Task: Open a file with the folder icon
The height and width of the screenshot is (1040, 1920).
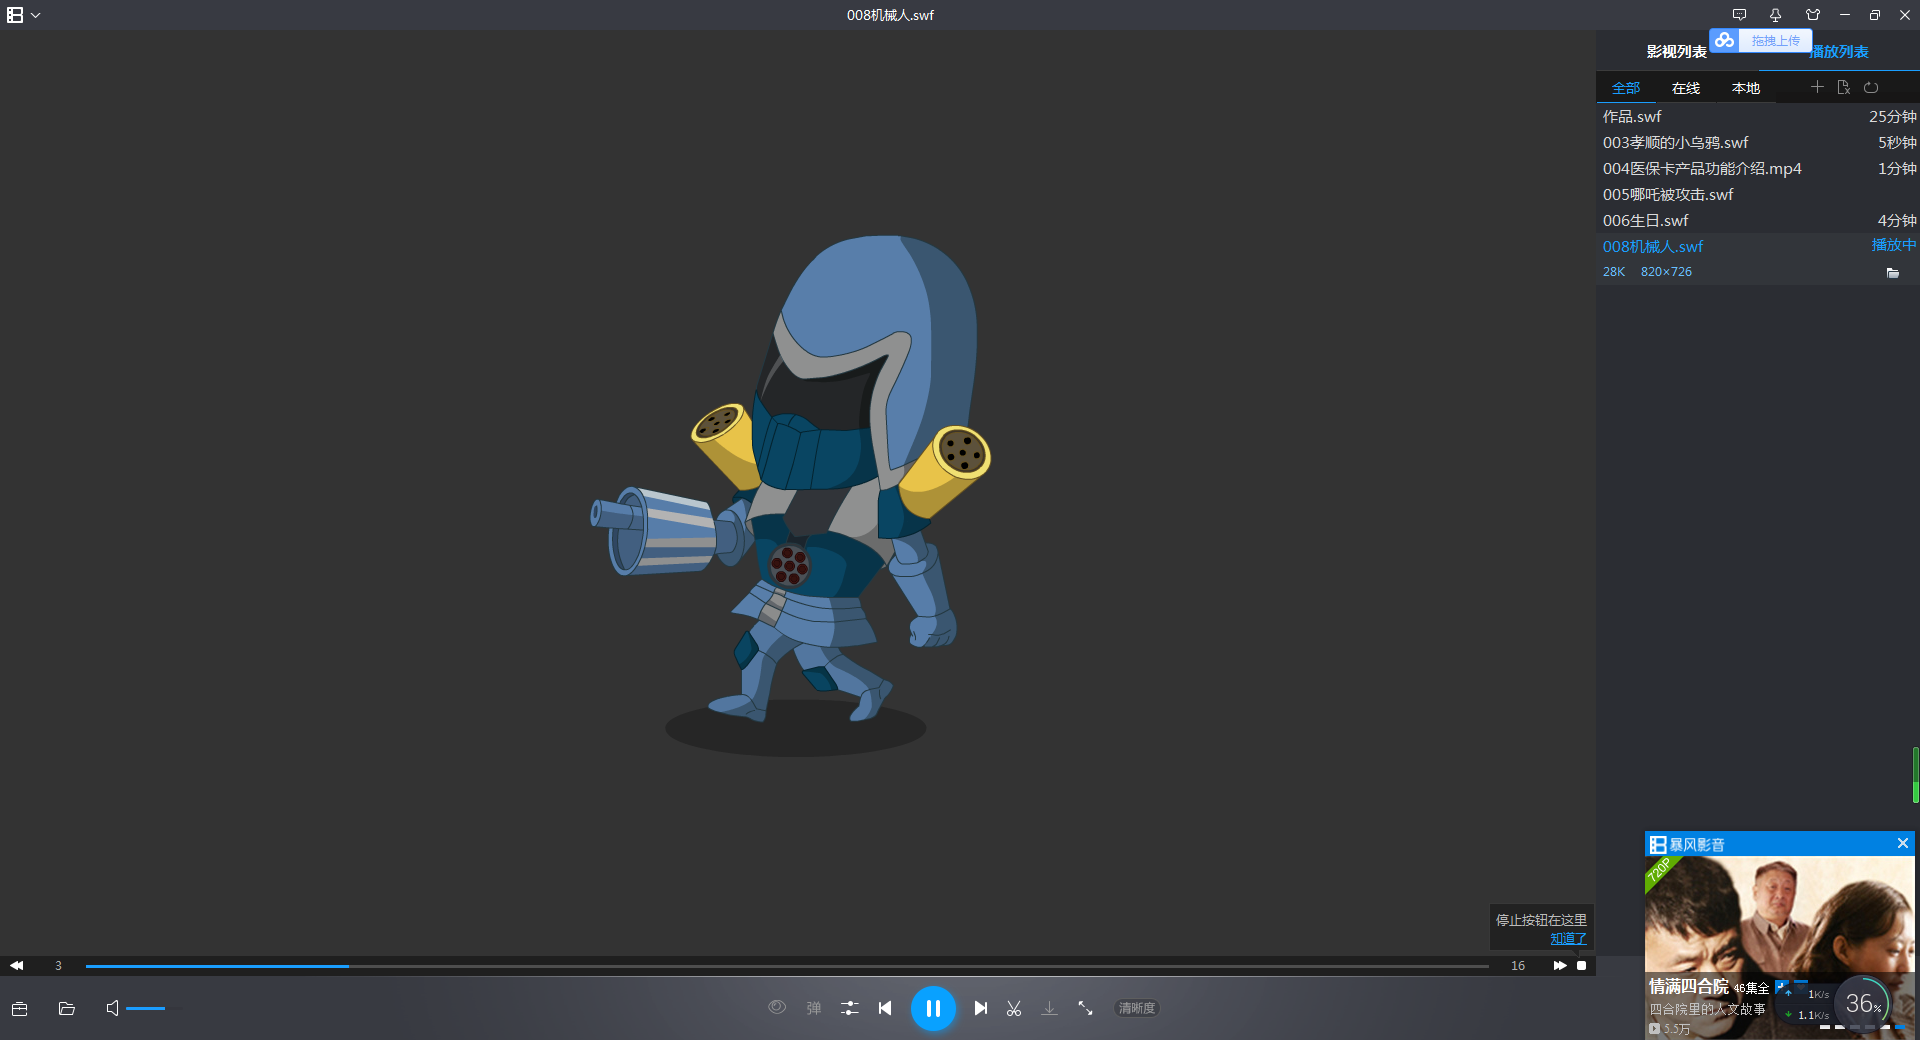Action: [67, 1008]
